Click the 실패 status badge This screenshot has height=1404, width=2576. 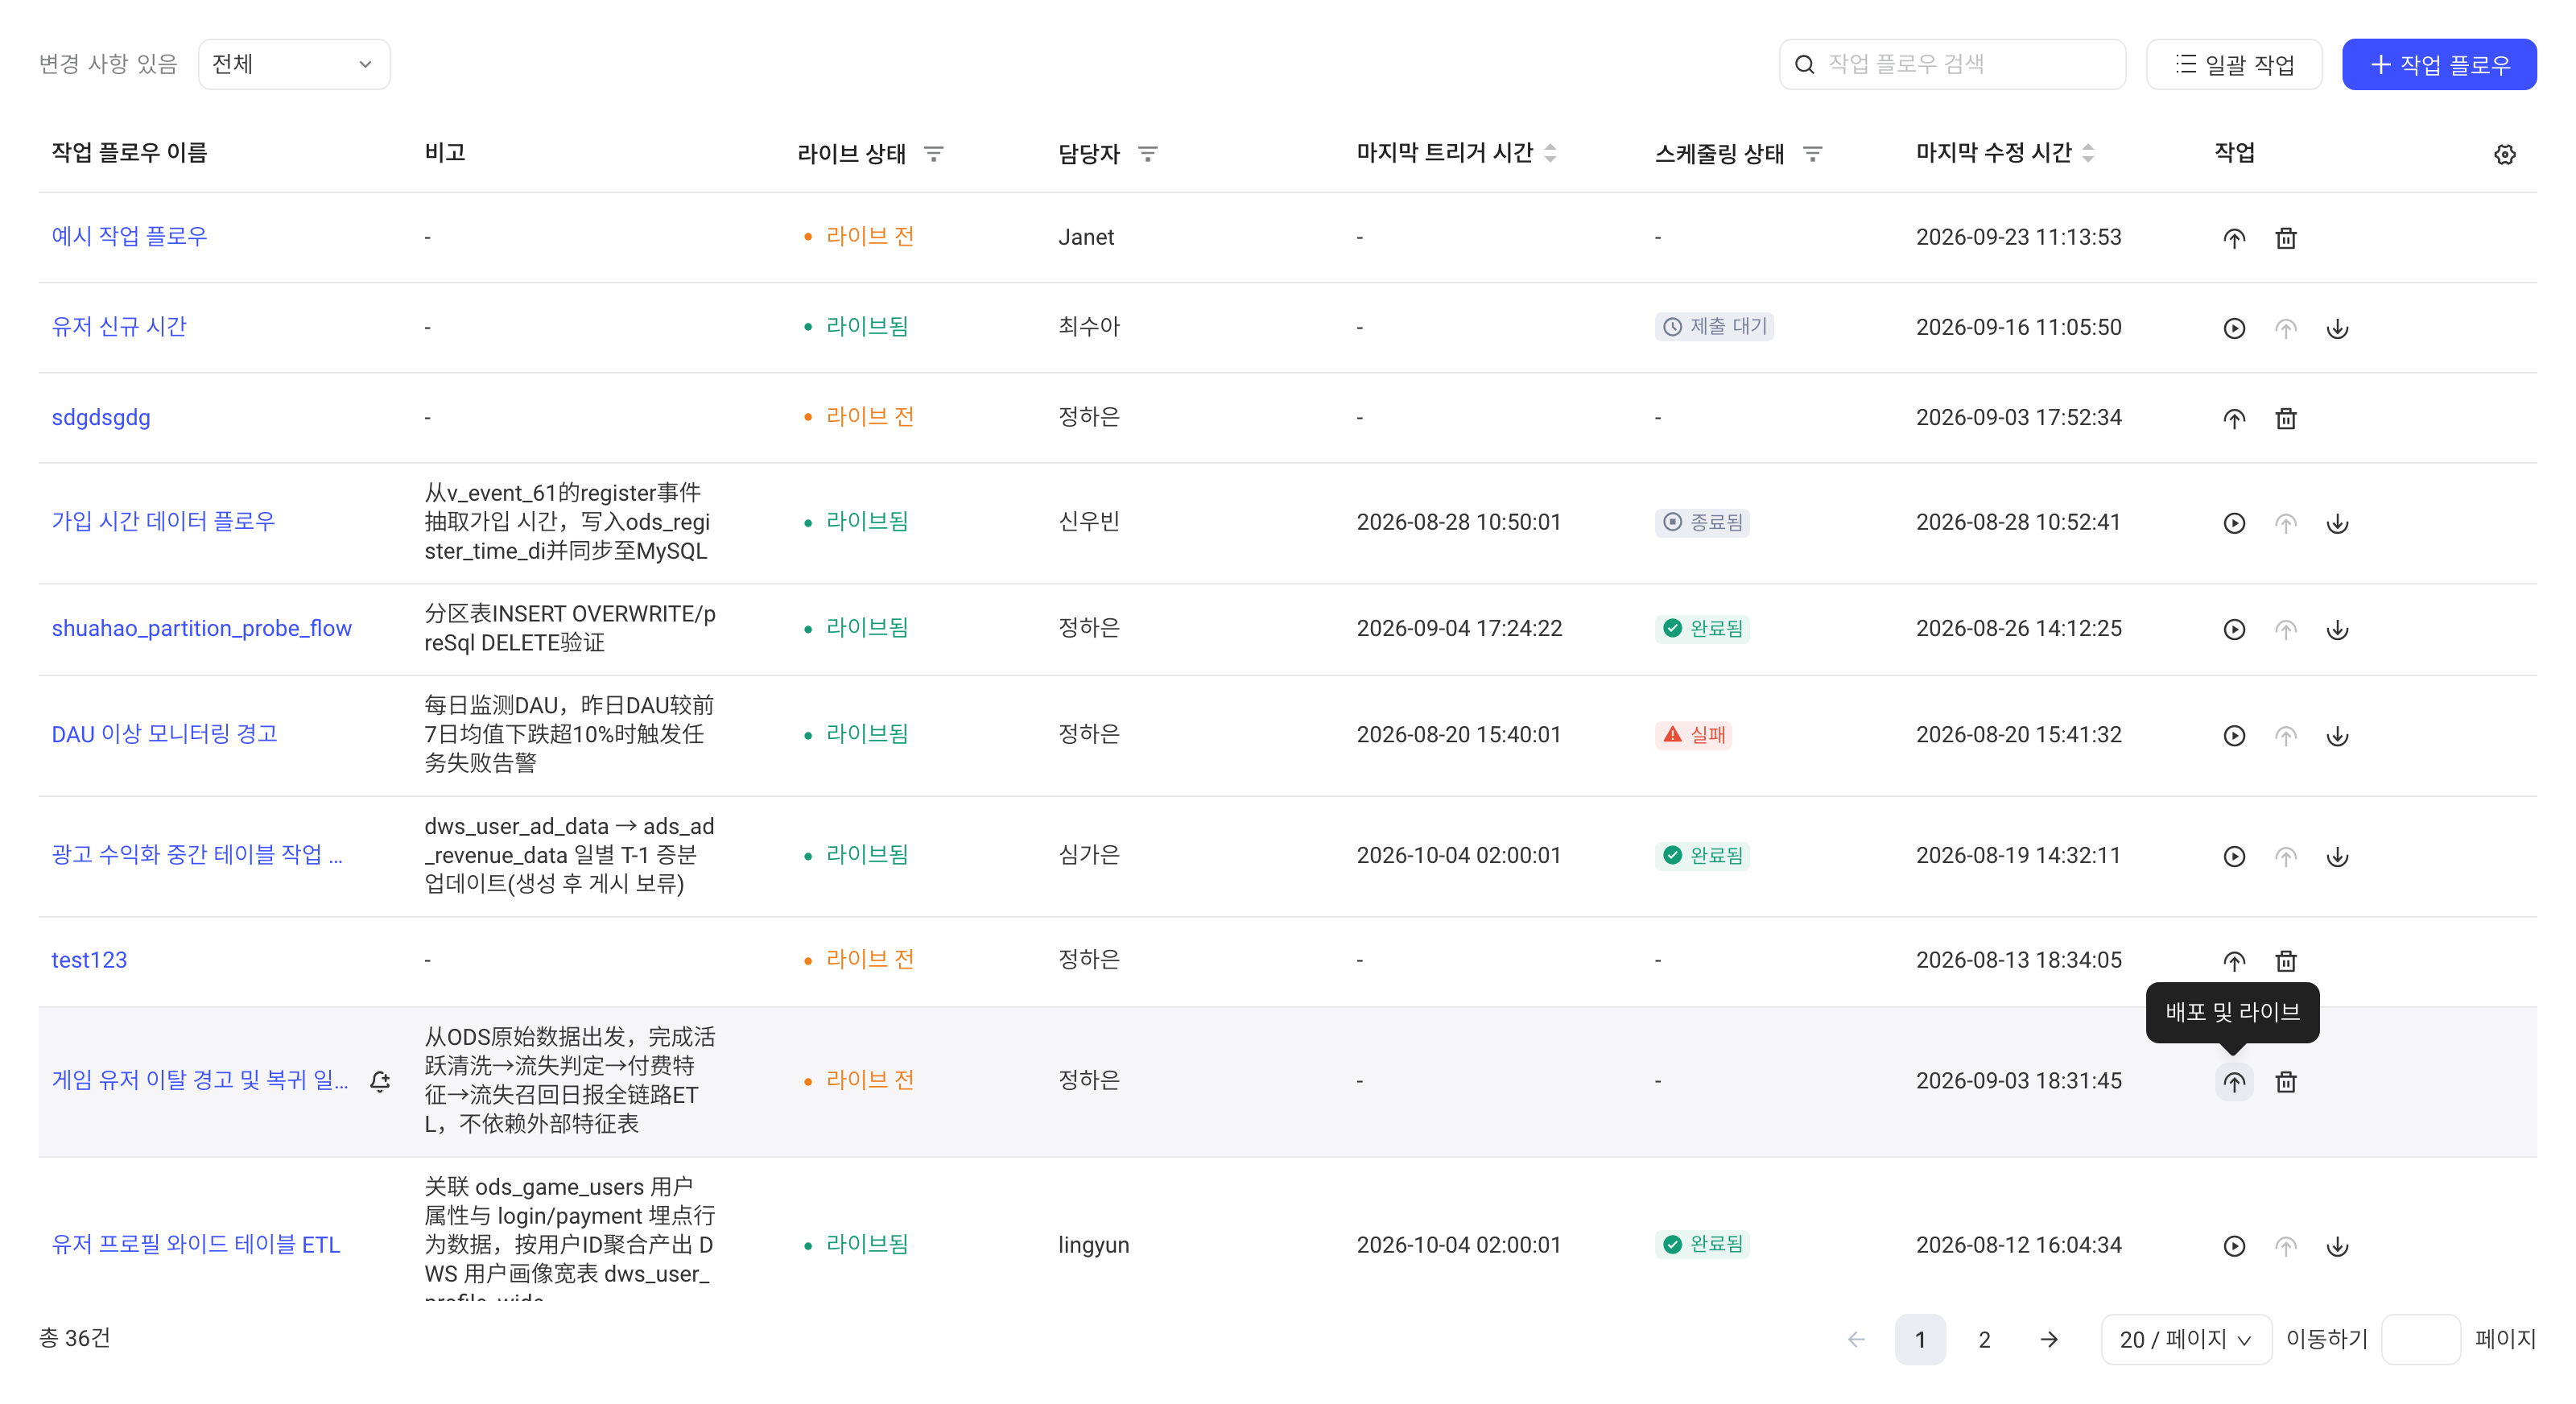click(1693, 735)
